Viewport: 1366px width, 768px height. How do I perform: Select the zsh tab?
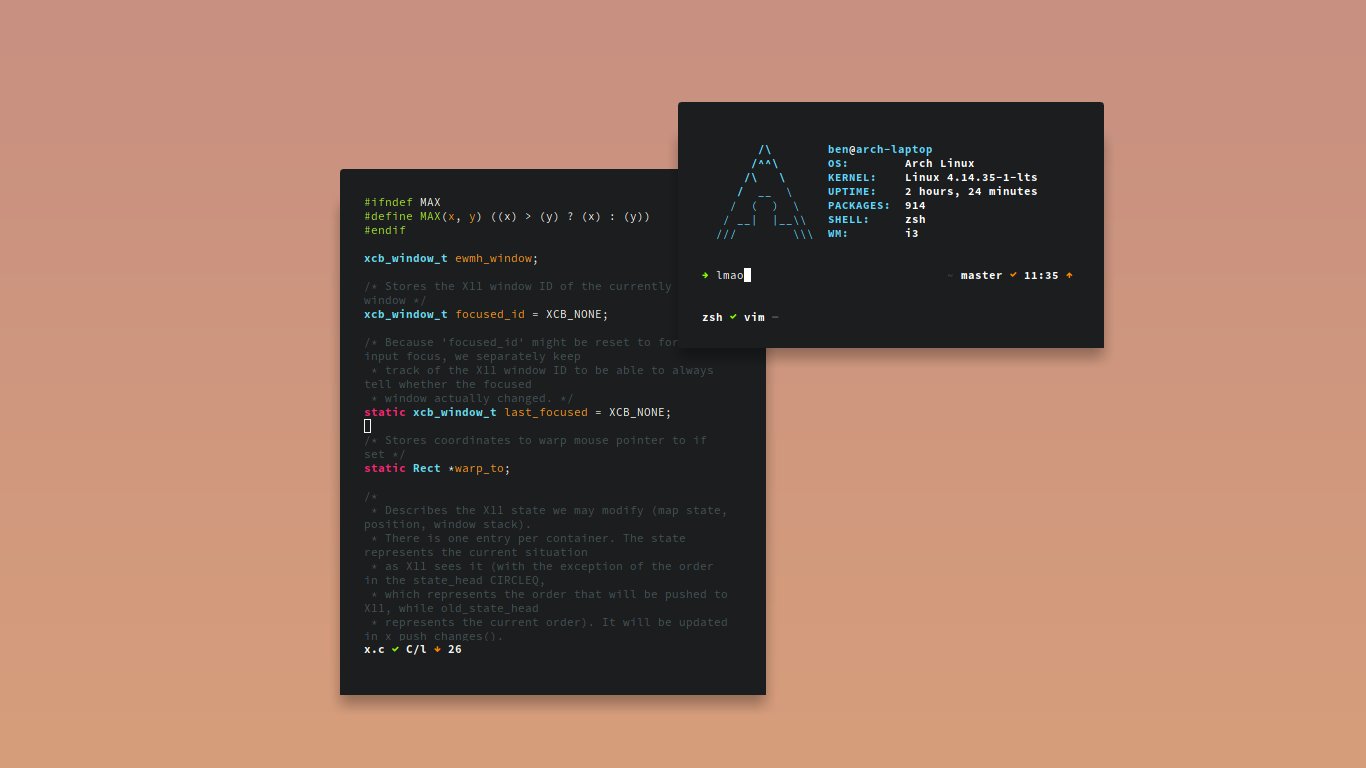pyautogui.click(x=712, y=317)
